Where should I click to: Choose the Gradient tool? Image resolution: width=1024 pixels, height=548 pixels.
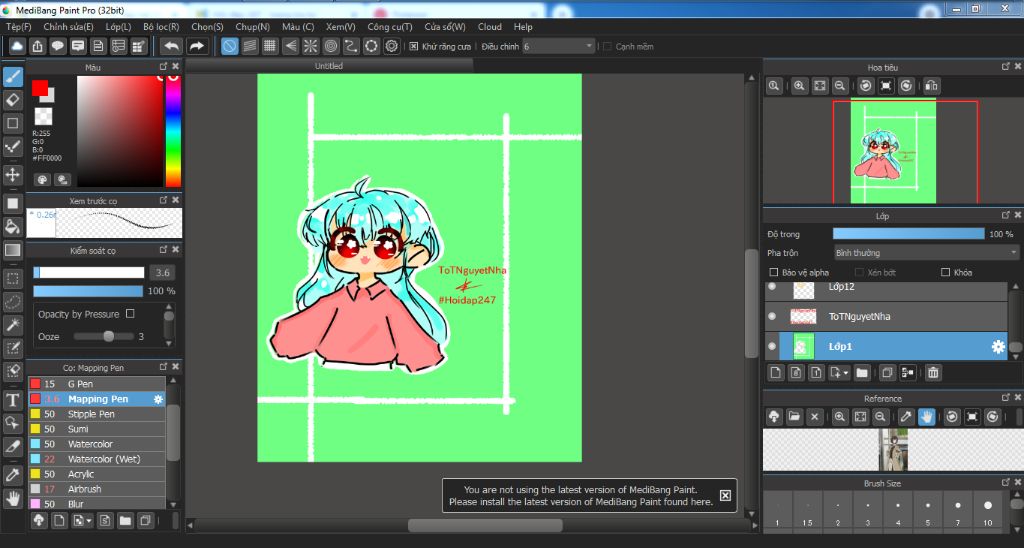click(x=12, y=250)
